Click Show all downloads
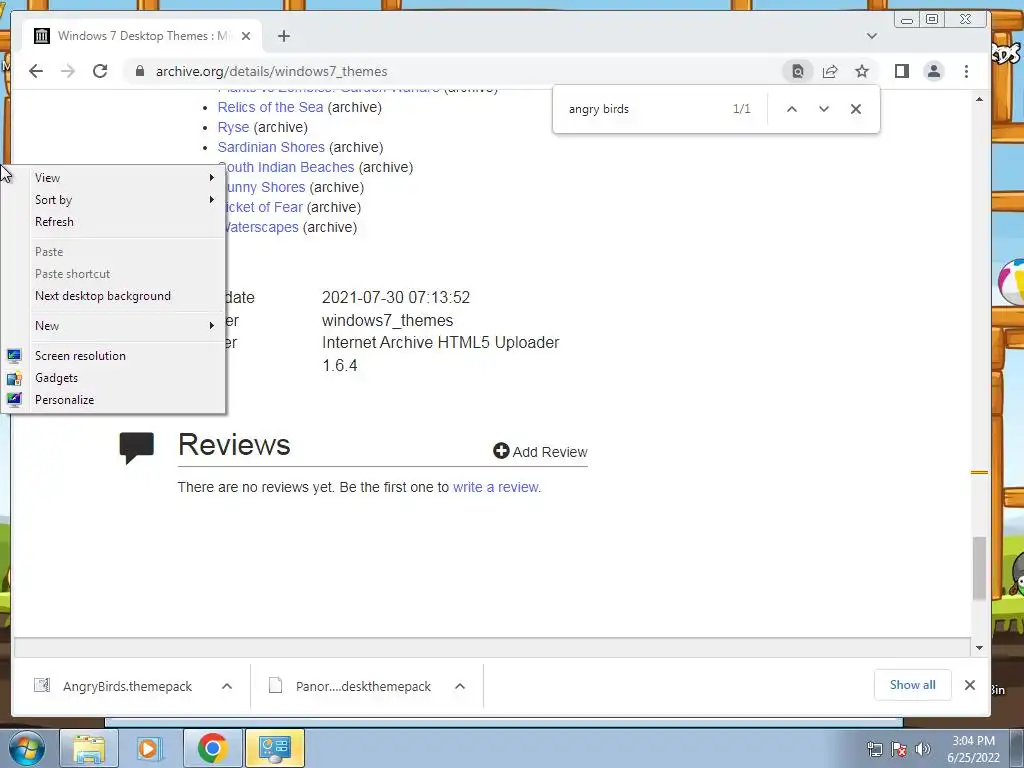The width and height of the screenshot is (1024, 768). [912, 685]
